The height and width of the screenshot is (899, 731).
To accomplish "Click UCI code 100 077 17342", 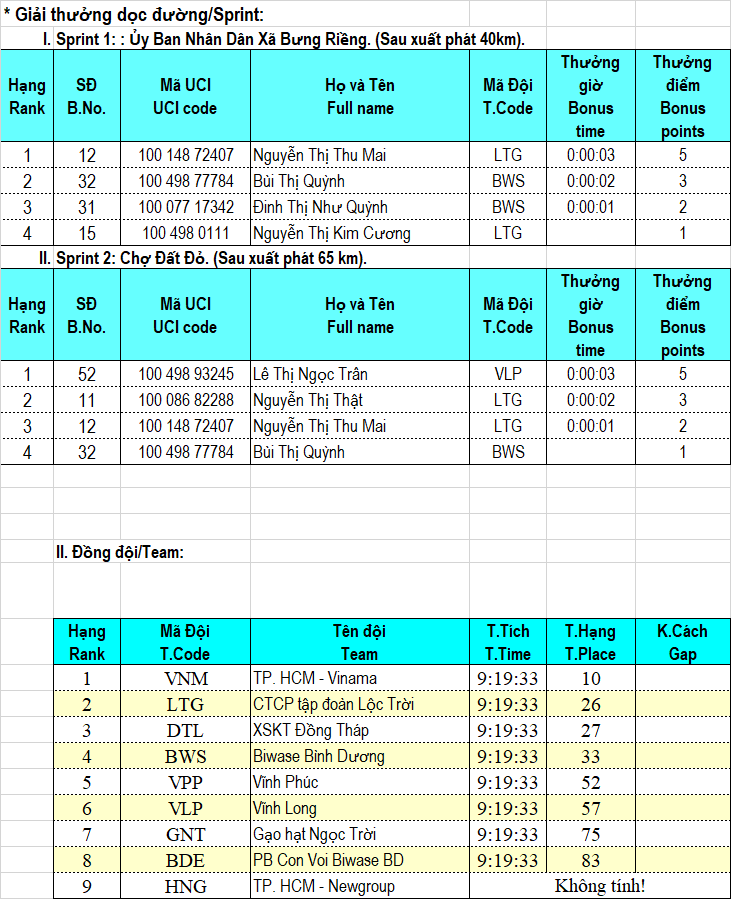I will click(185, 207).
